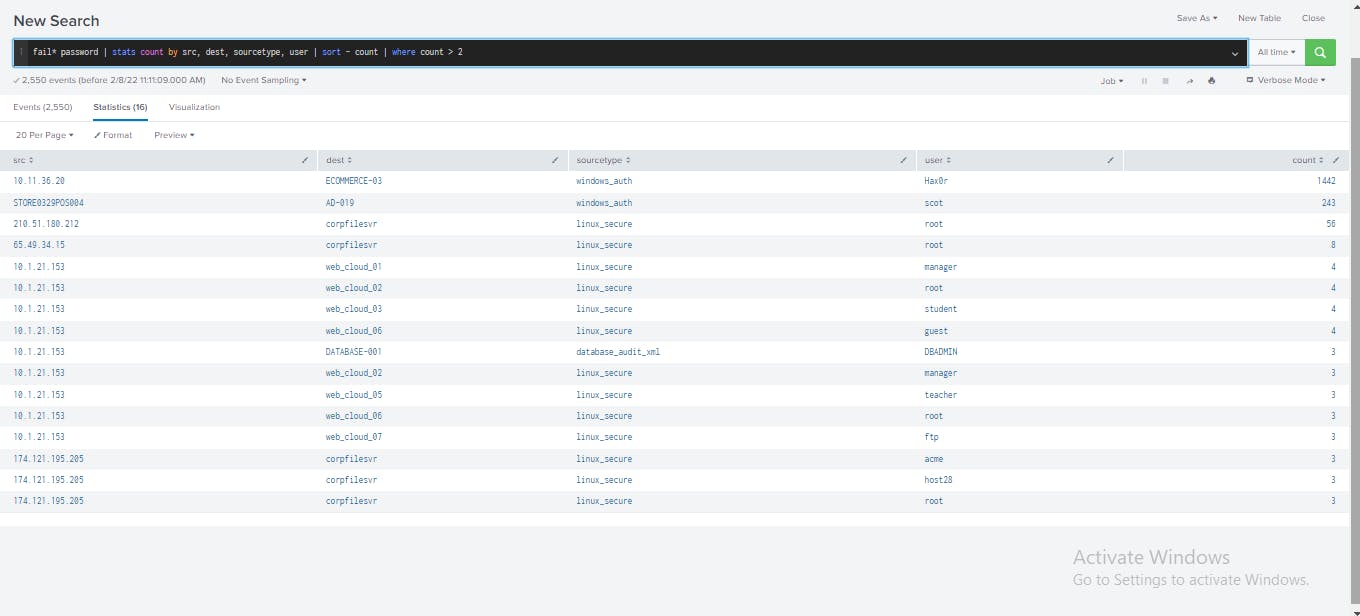Click the src value STORE0329POS004

pyautogui.click(x=48, y=203)
